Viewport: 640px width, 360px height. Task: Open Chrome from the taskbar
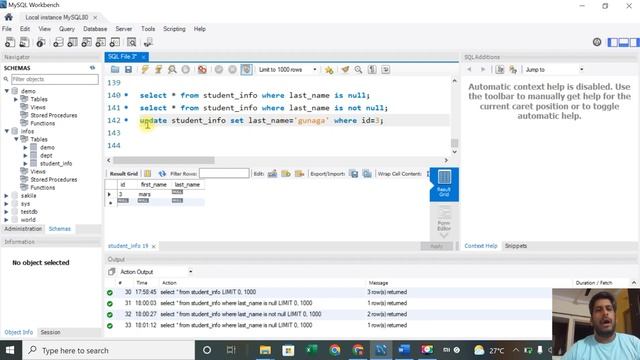coord(335,350)
